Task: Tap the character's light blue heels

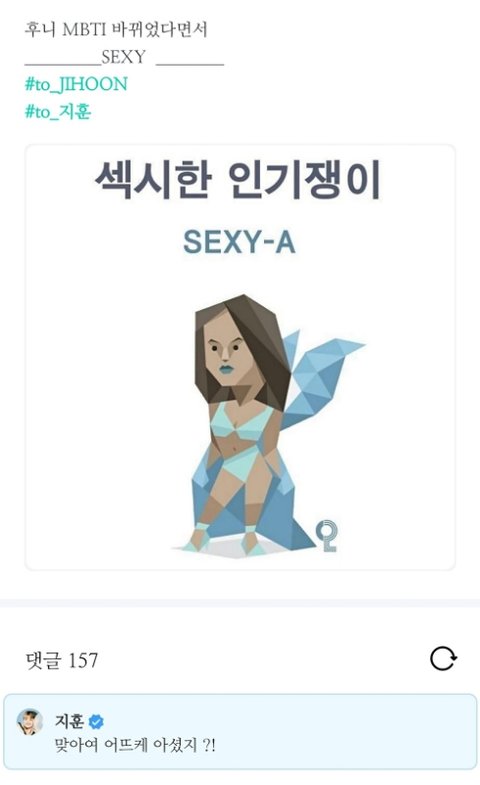Action: point(225,540)
